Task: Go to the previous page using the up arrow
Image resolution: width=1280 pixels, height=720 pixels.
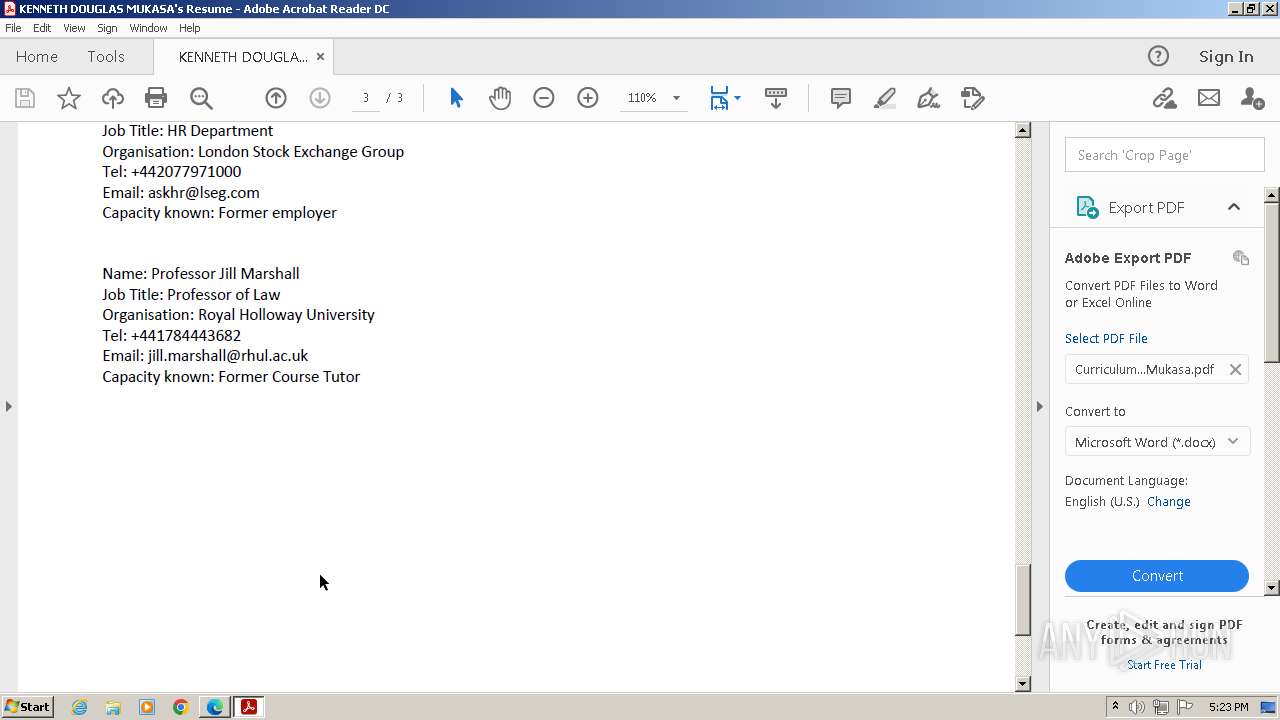Action: pyautogui.click(x=276, y=98)
